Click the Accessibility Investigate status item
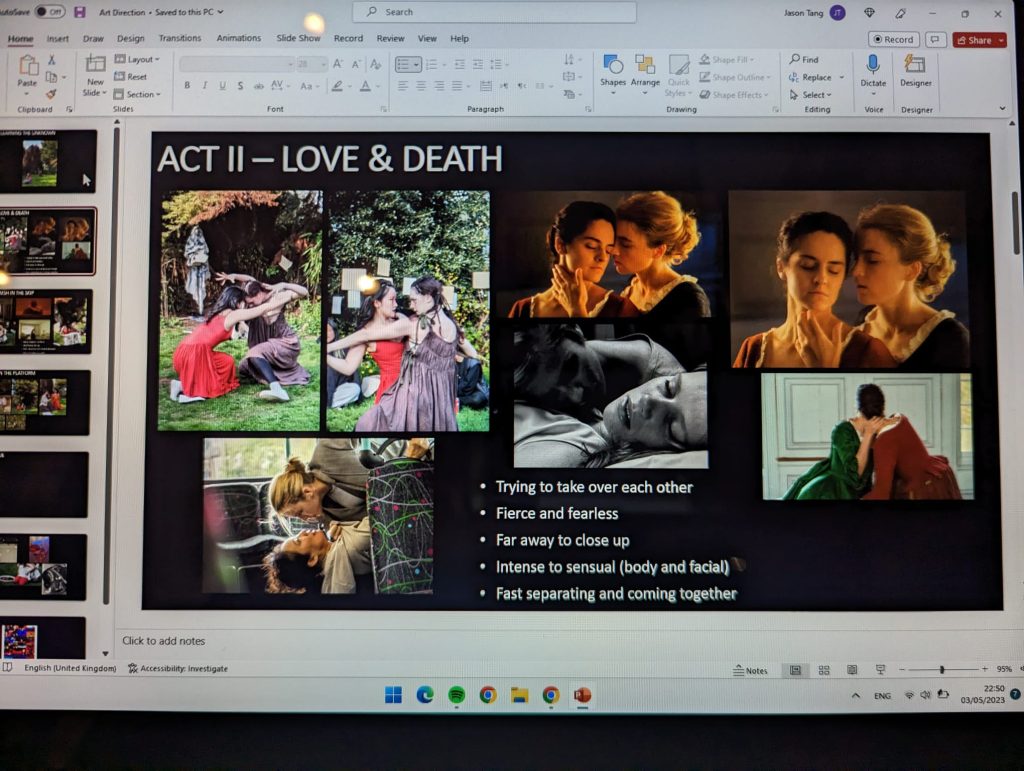The image size is (1024, 771). (x=178, y=669)
